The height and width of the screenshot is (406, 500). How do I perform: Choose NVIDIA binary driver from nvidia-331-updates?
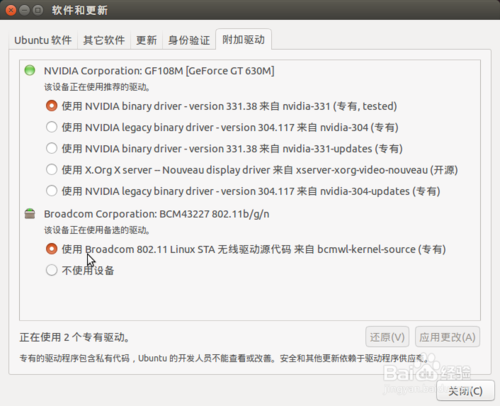224,148
